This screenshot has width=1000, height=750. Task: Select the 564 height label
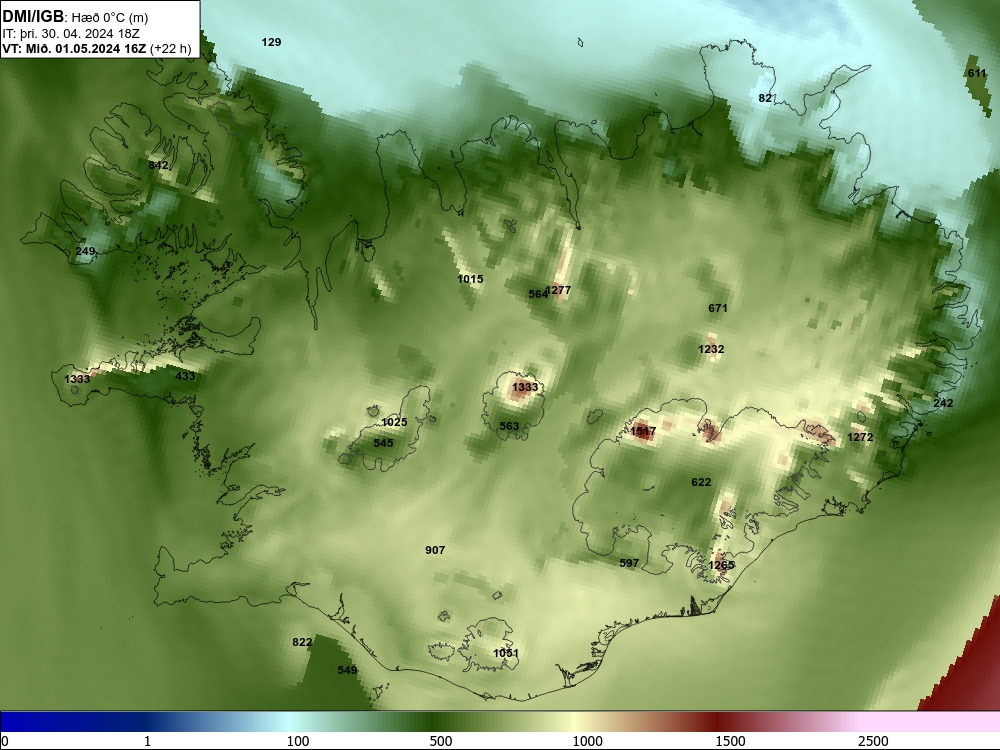click(x=538, y=294)
